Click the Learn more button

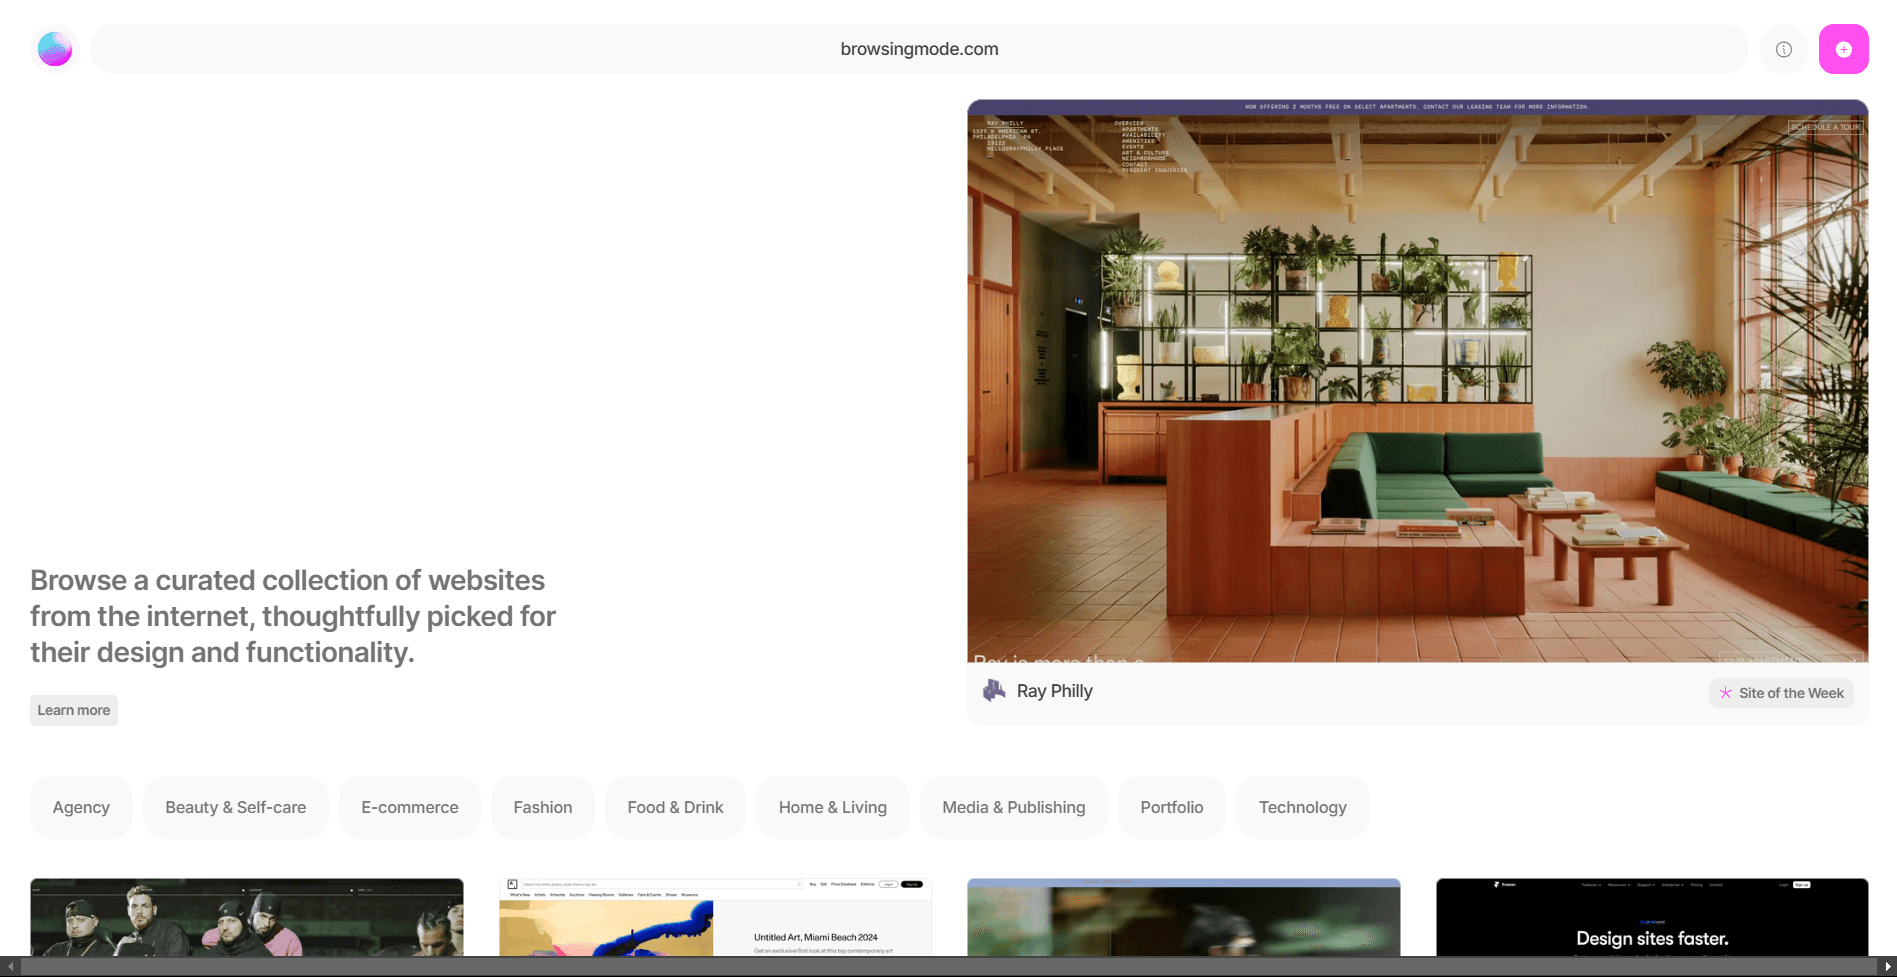coord(73,710)
